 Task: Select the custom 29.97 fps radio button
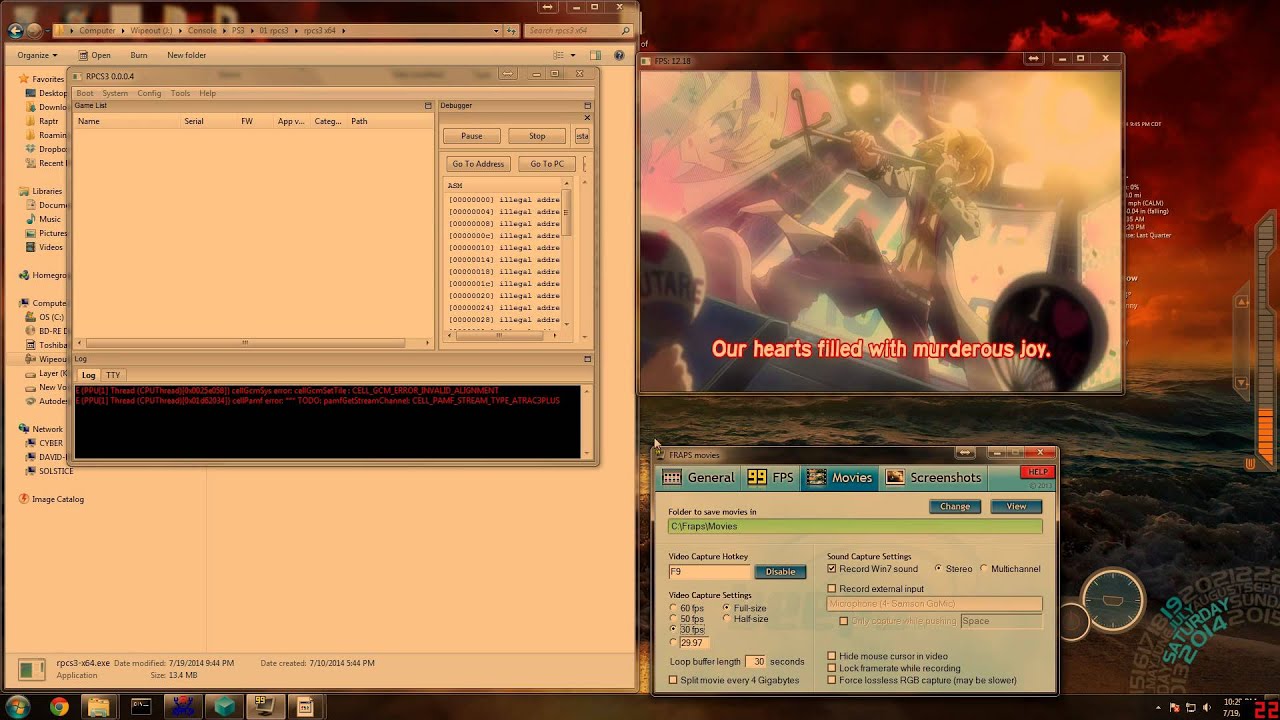click(673, 642)
